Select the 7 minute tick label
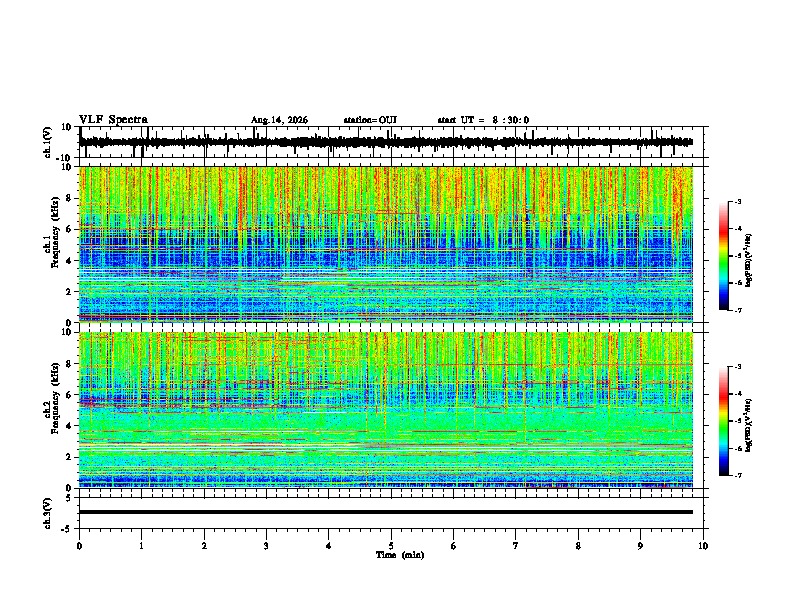 point(516,546)
